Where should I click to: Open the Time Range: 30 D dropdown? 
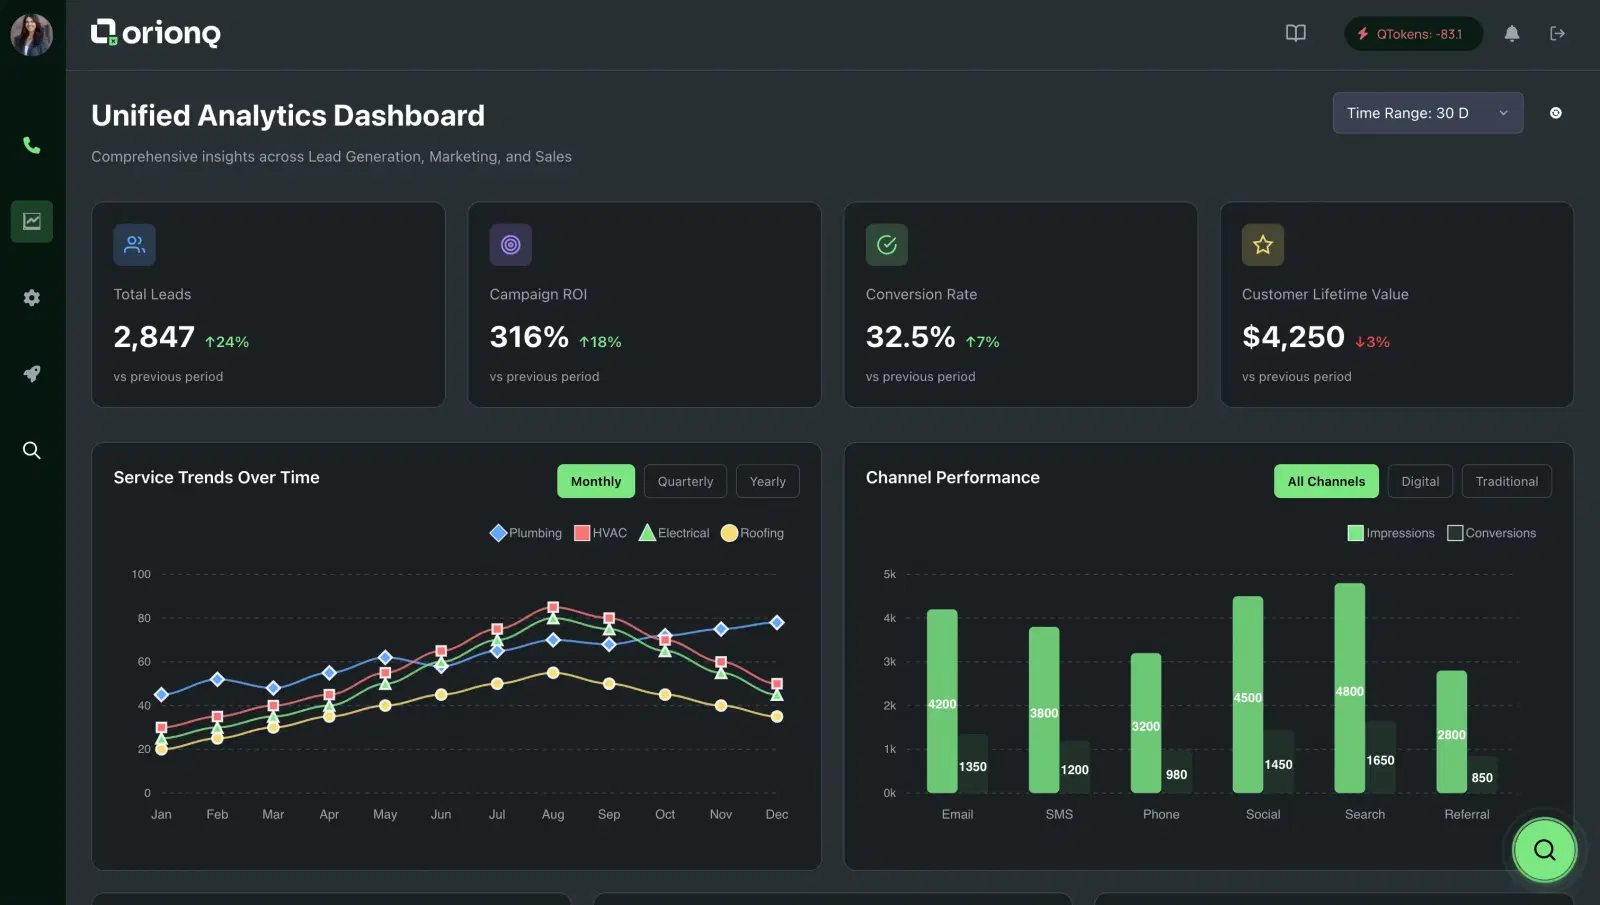tap(1427, 113)
